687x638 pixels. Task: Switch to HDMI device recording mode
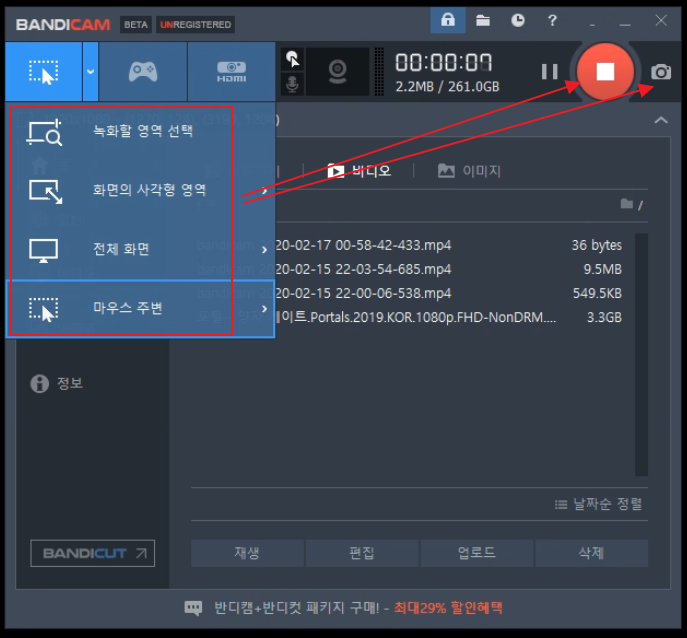coord(231,71)
